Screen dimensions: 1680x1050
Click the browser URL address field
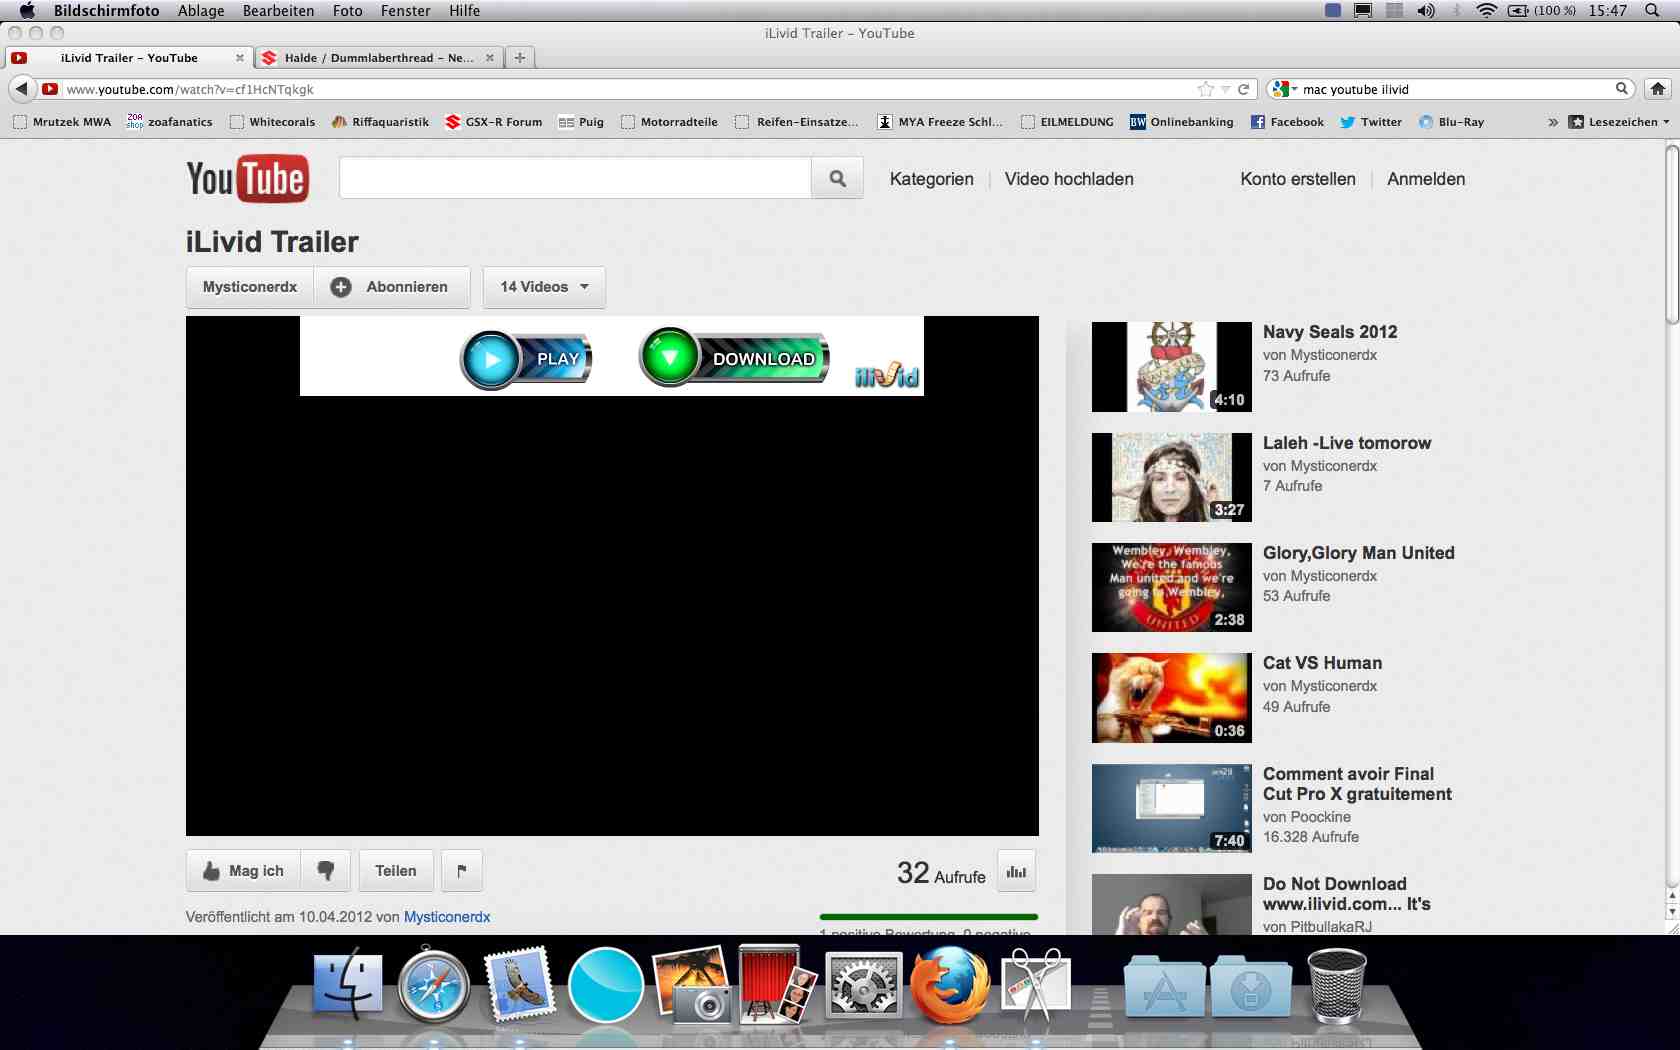coord(630,89)
